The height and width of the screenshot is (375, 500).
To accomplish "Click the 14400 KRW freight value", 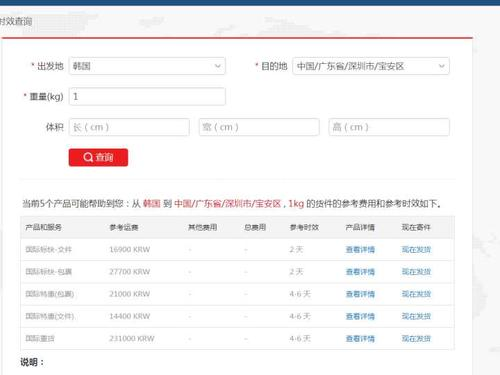I will [130, 316].
